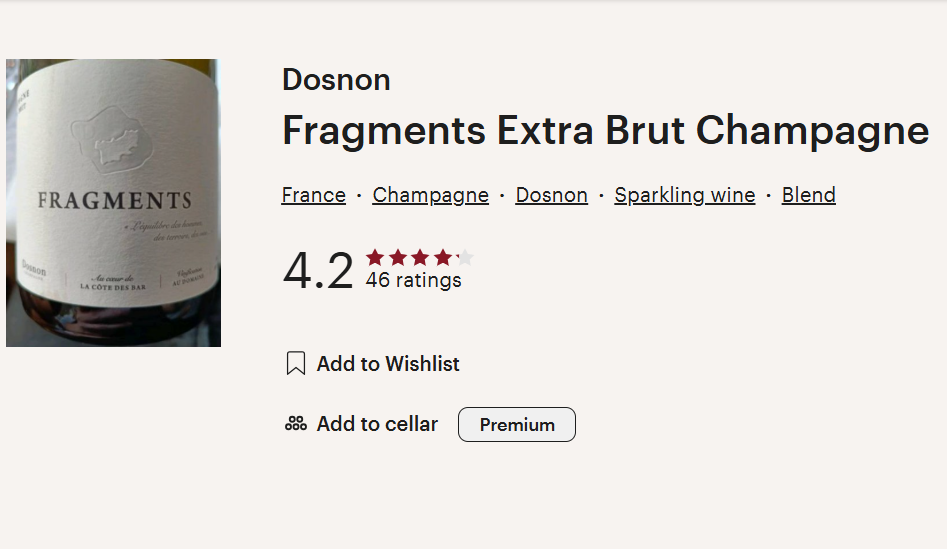Open the Fragments bottle label photo
The image size is (947, 550).
point(114,203)
